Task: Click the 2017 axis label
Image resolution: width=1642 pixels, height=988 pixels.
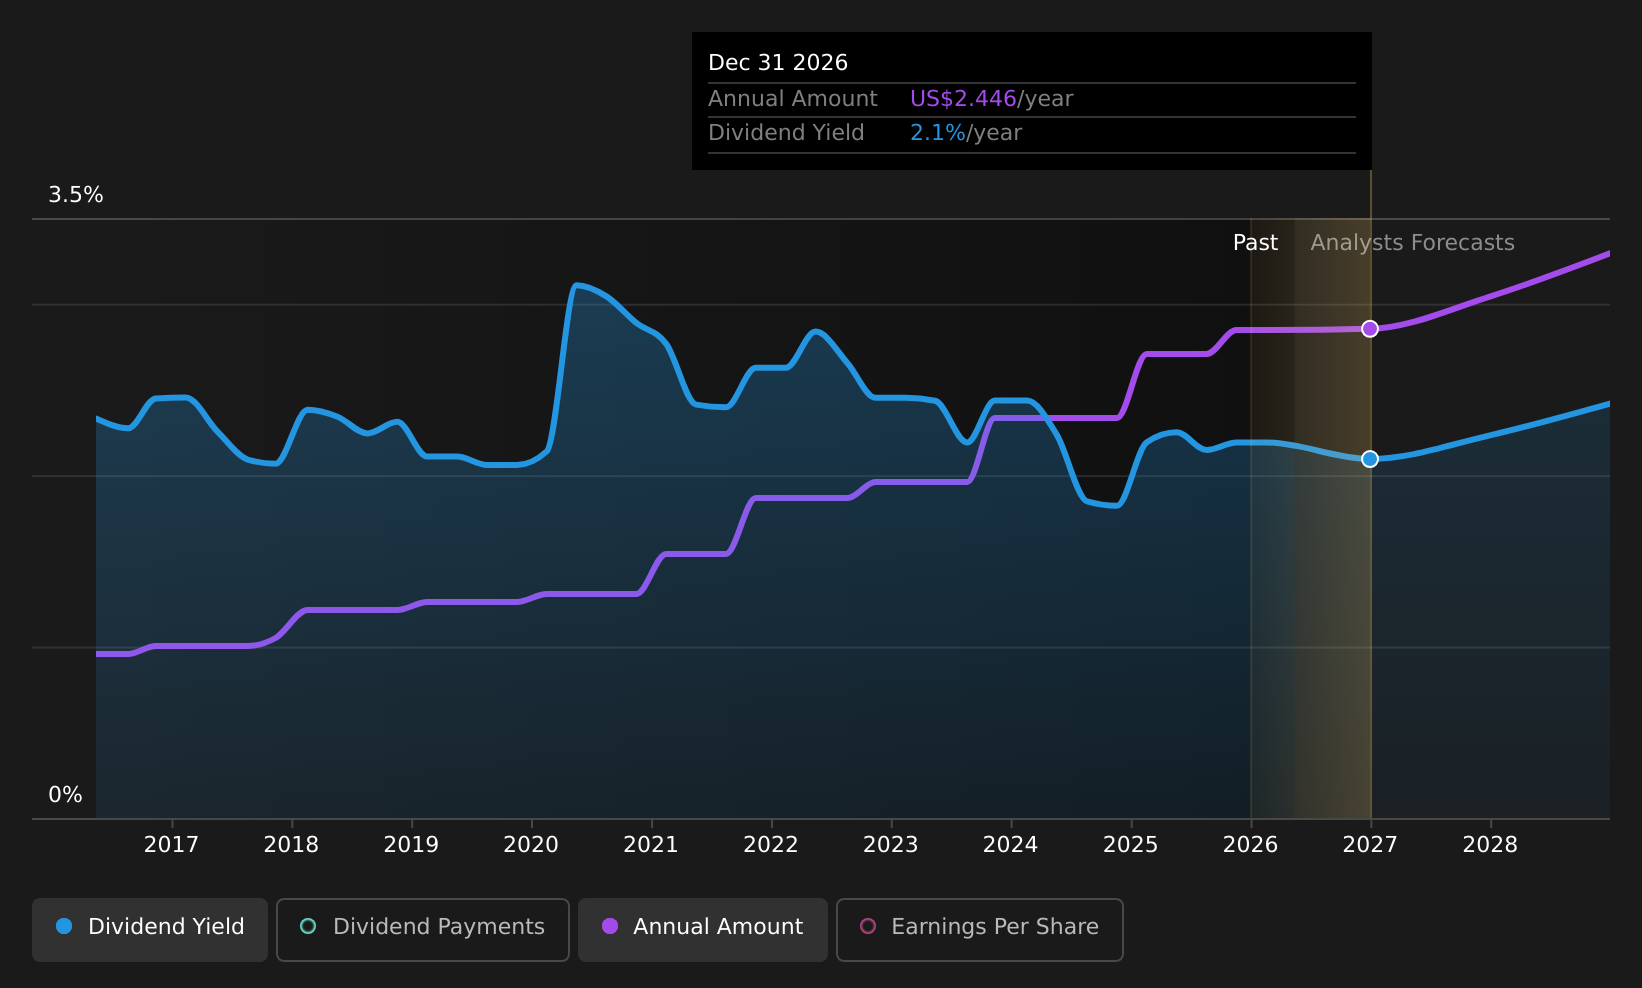Action: 171,845
